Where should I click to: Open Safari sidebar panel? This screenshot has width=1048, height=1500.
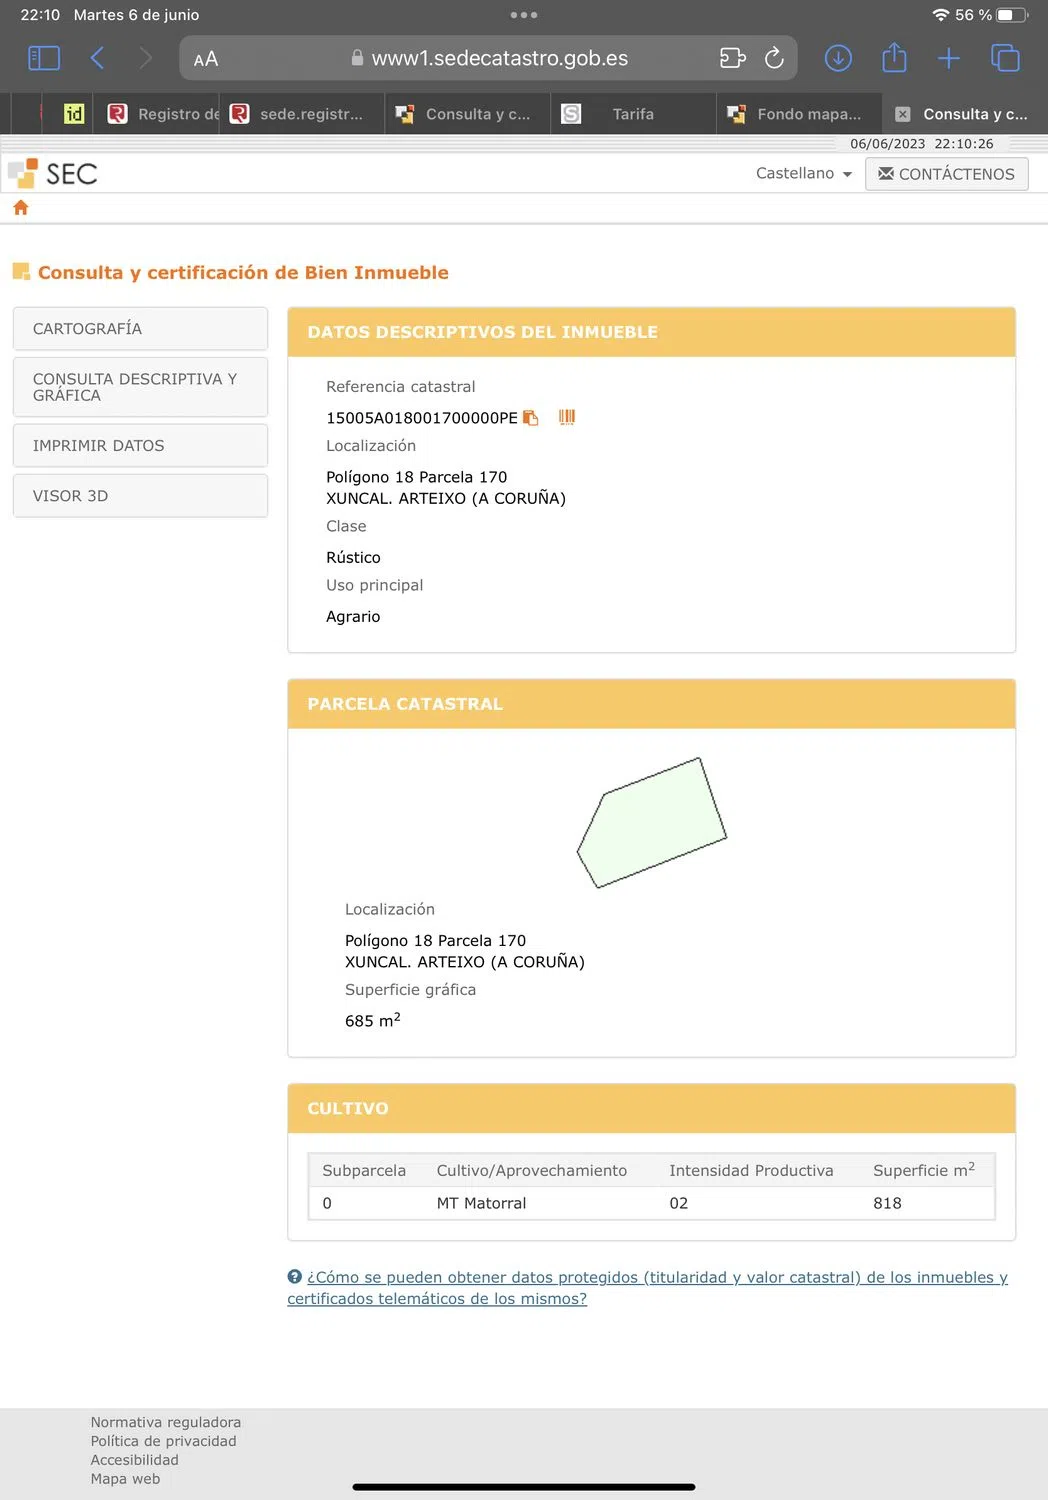44,58
